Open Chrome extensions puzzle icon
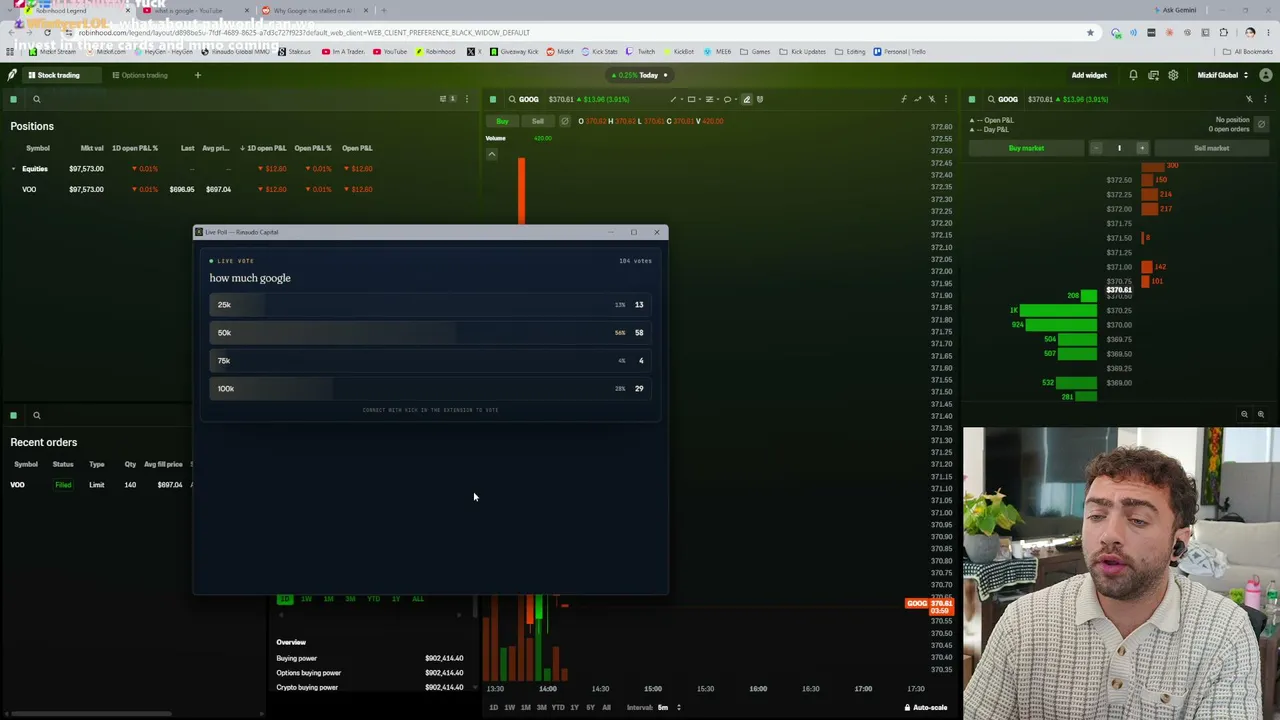 pyautogui.click(x=1223, y=32)
